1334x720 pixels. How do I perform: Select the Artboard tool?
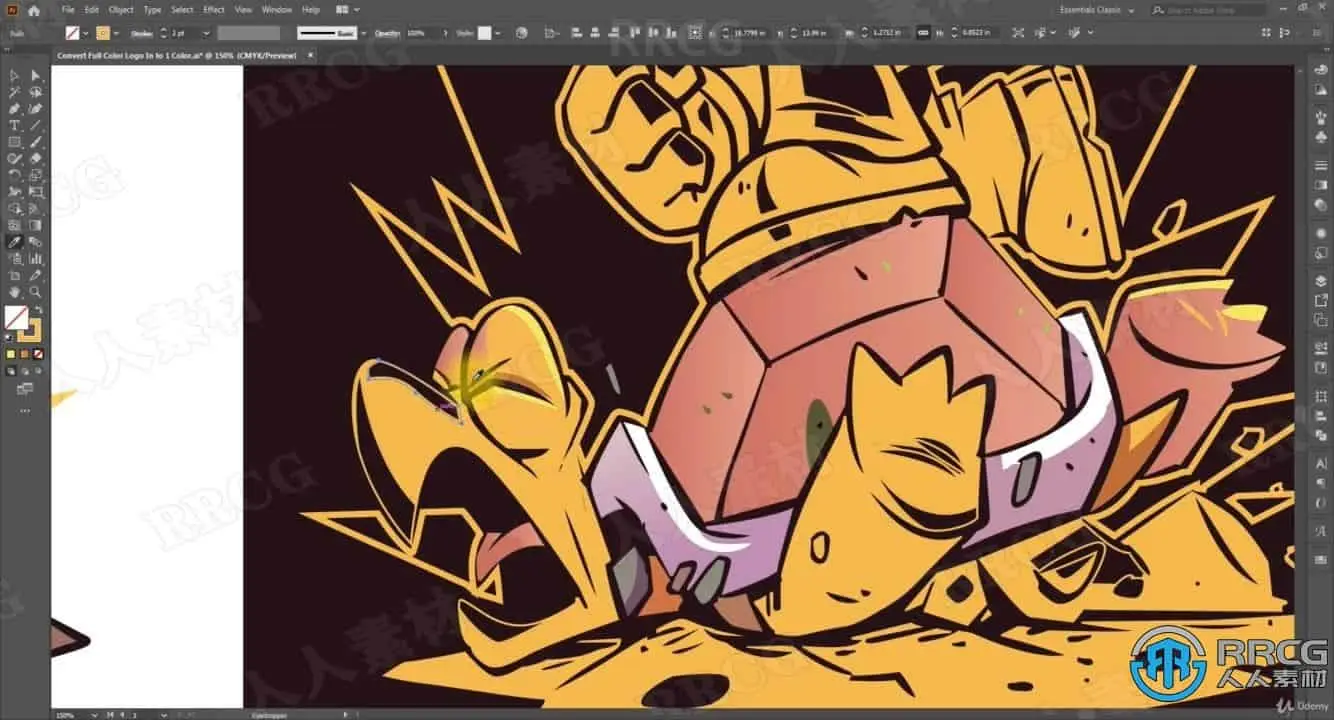pos(15,274)
